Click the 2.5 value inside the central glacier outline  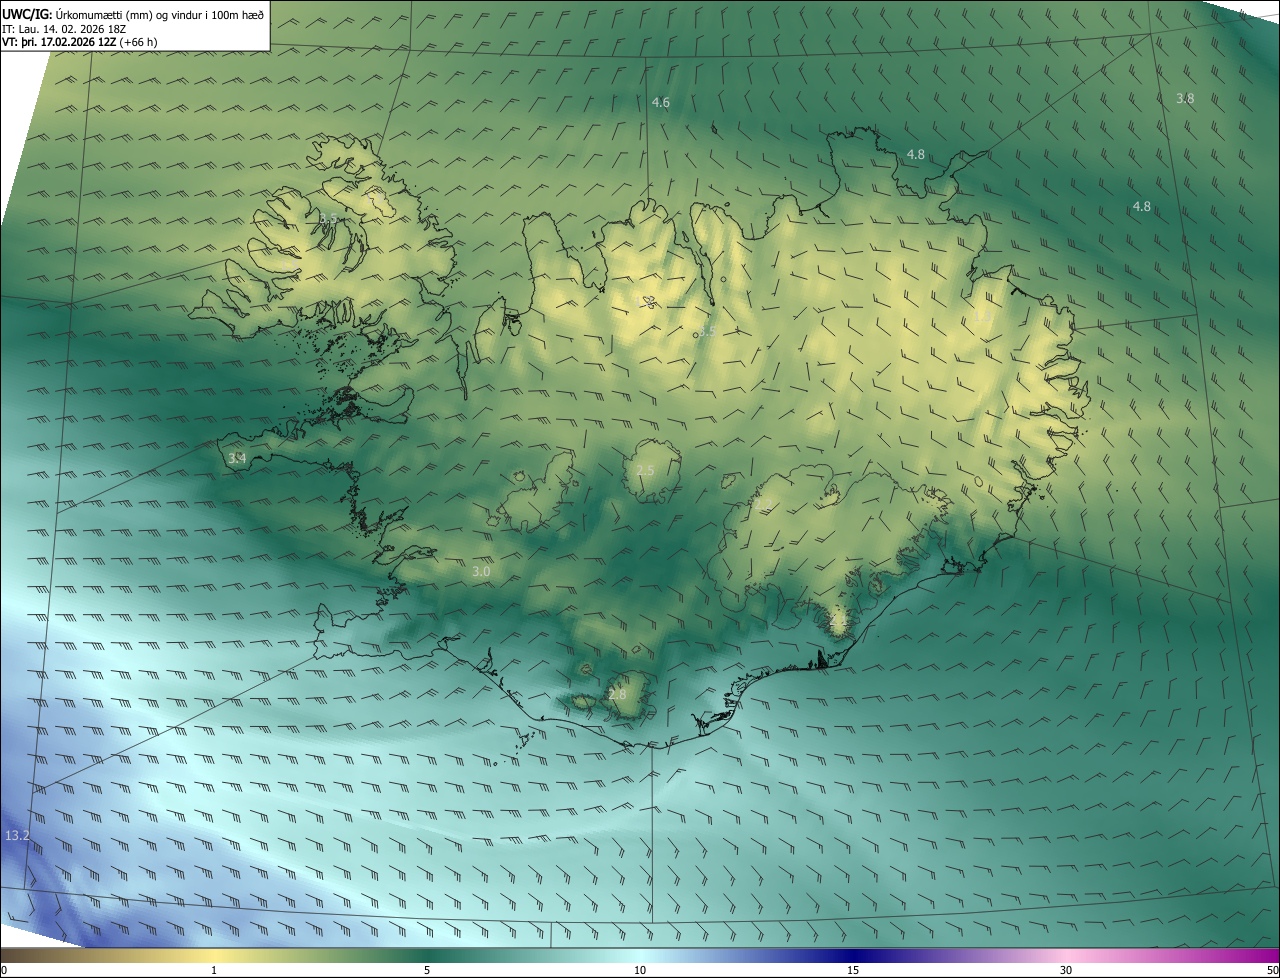tap(645, 470)
